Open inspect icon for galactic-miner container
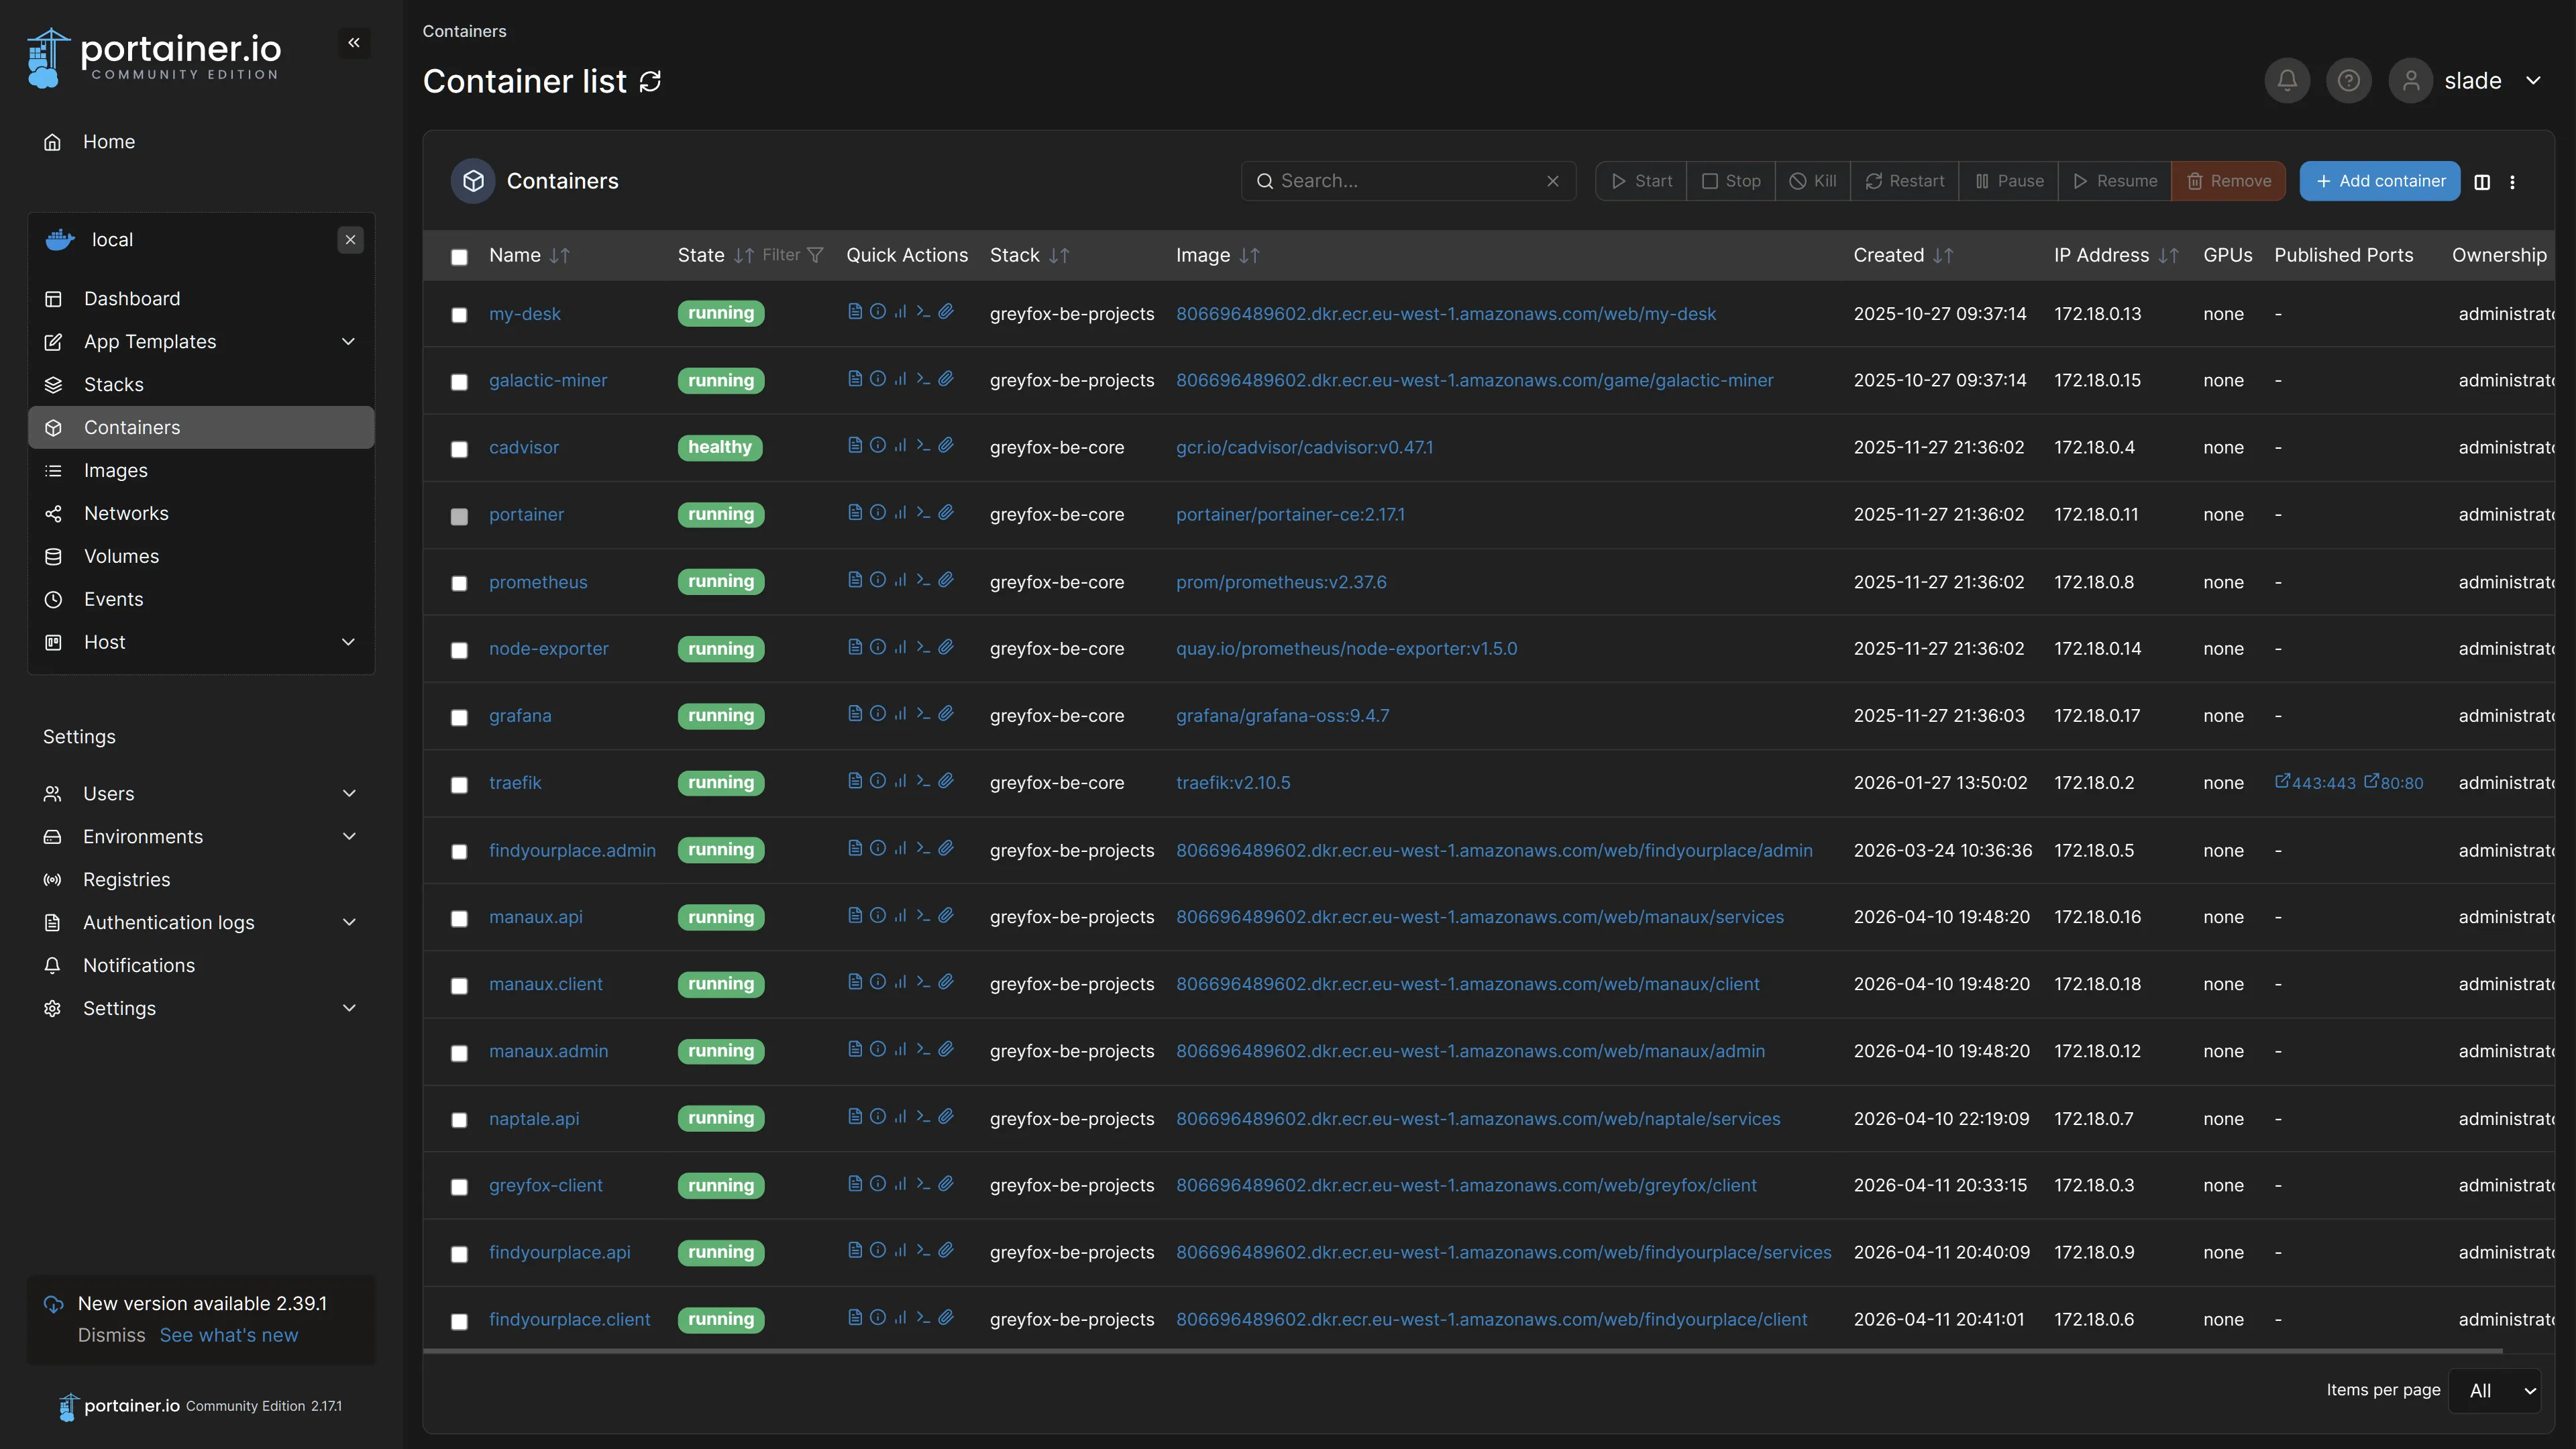2576x1449 pixels. point(877,379)
